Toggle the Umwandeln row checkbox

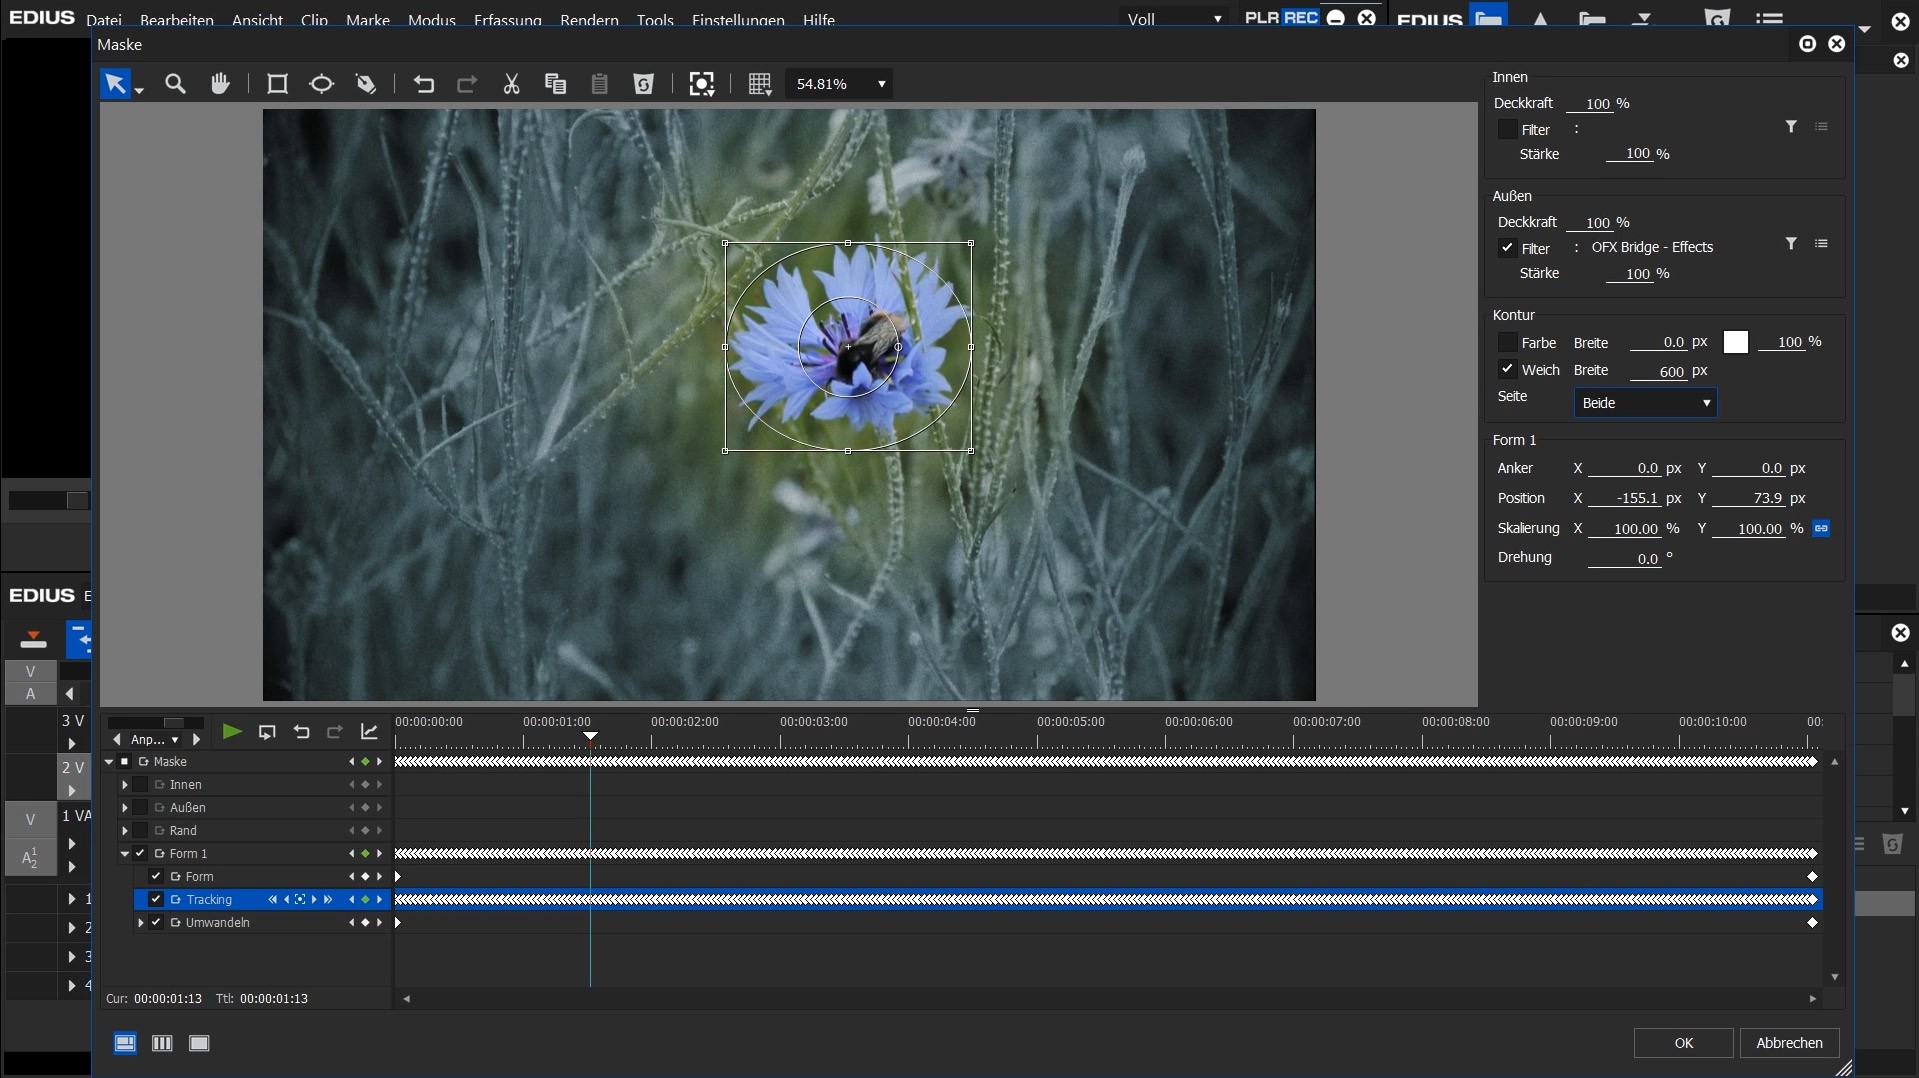click(156, 923)
